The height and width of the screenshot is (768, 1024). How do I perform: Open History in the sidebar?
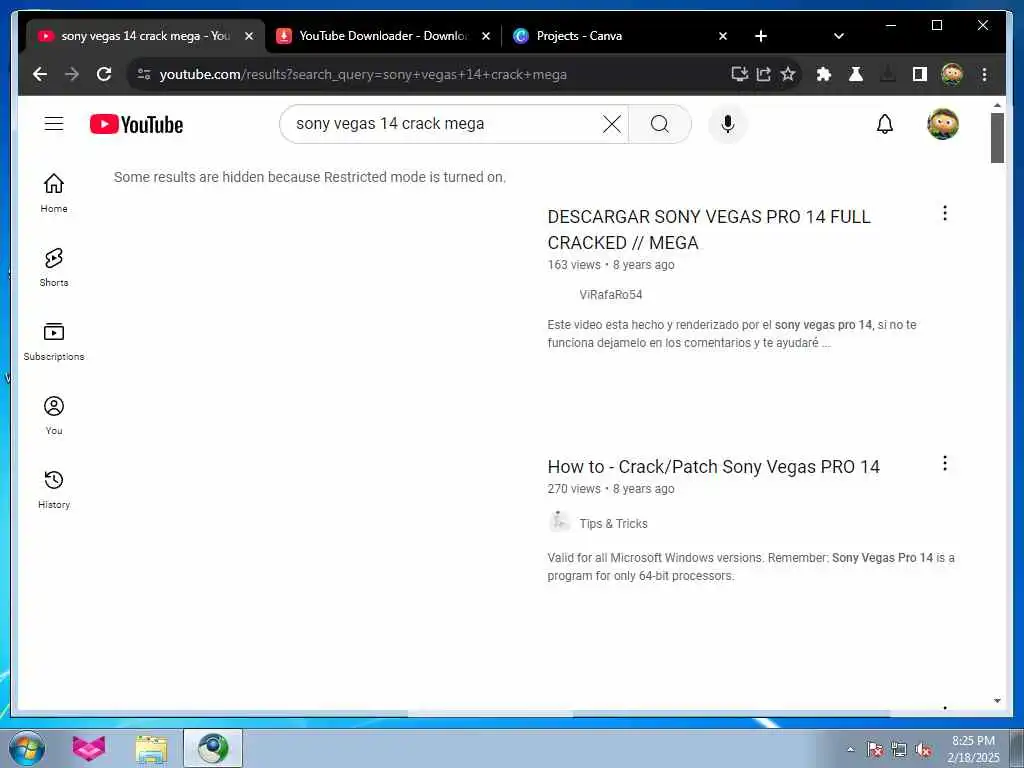(x=54, y=489)
